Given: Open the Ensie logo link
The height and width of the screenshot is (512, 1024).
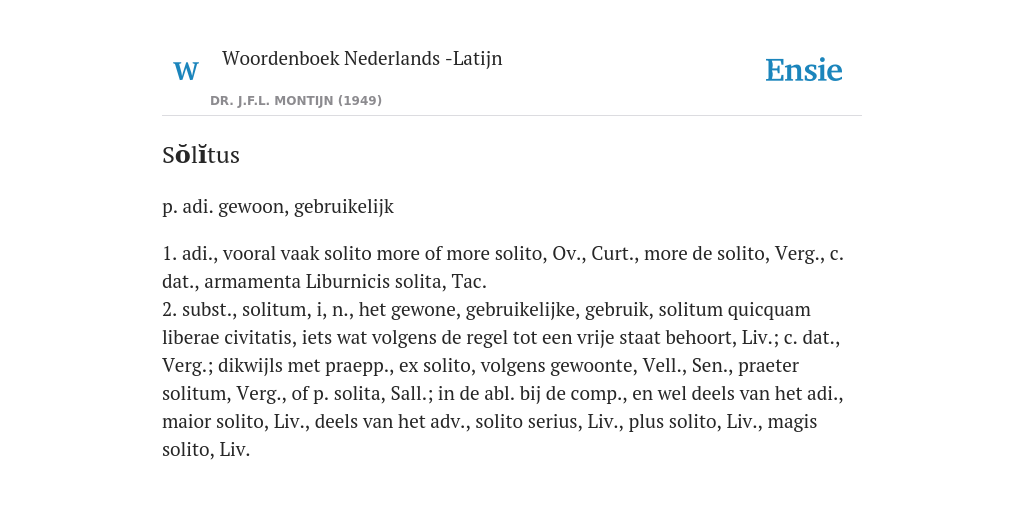Looking at the screenshot, I should (804, 71).
